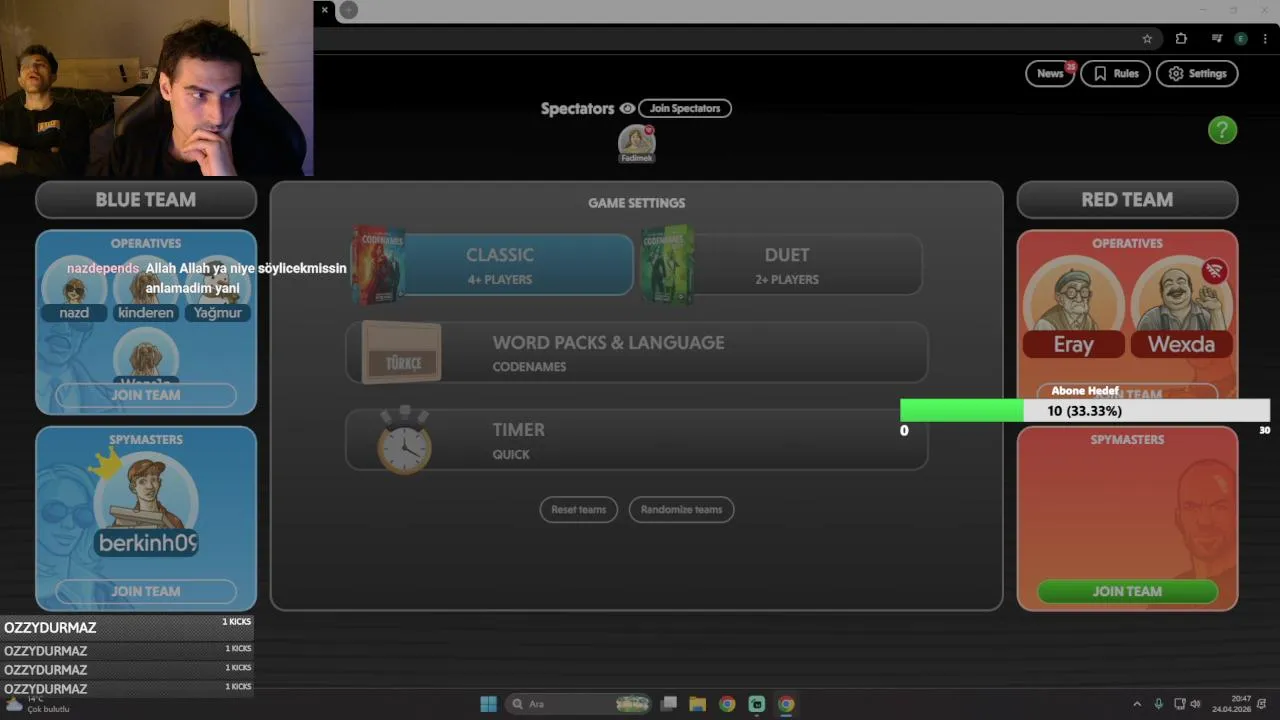Bookmark this page with the star icon
Viewport: 1280px width, 720px height.
[1147, 39]
